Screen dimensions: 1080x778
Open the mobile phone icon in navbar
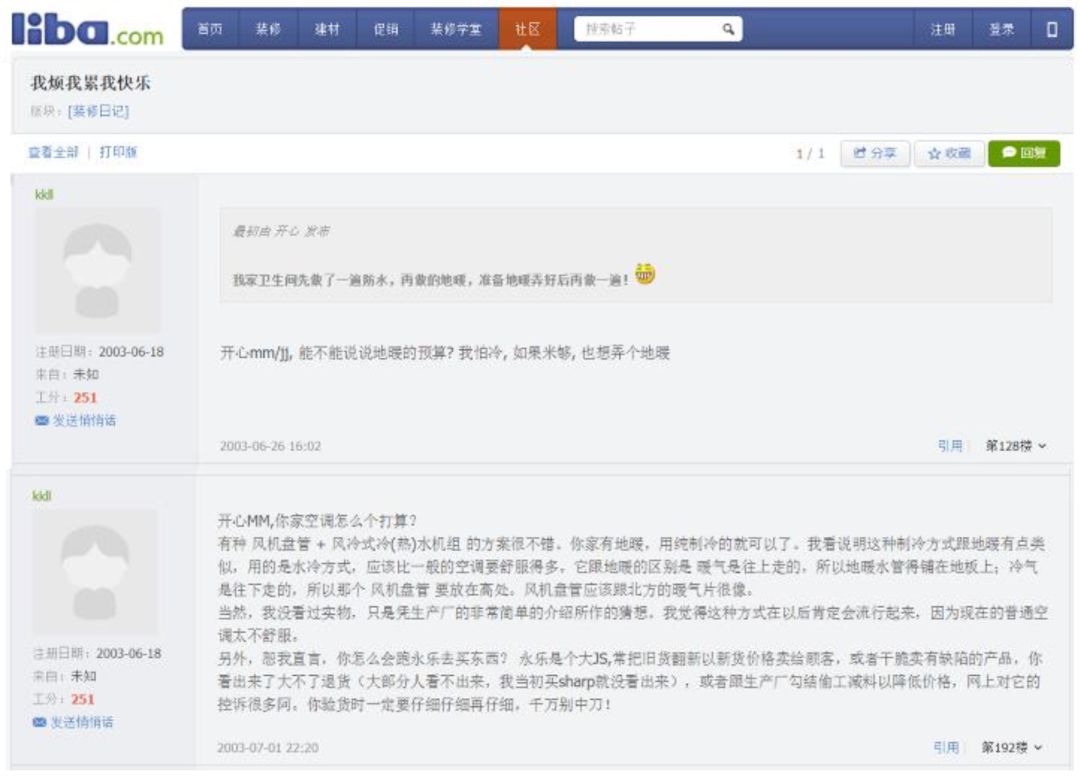tap(1052, 29)
